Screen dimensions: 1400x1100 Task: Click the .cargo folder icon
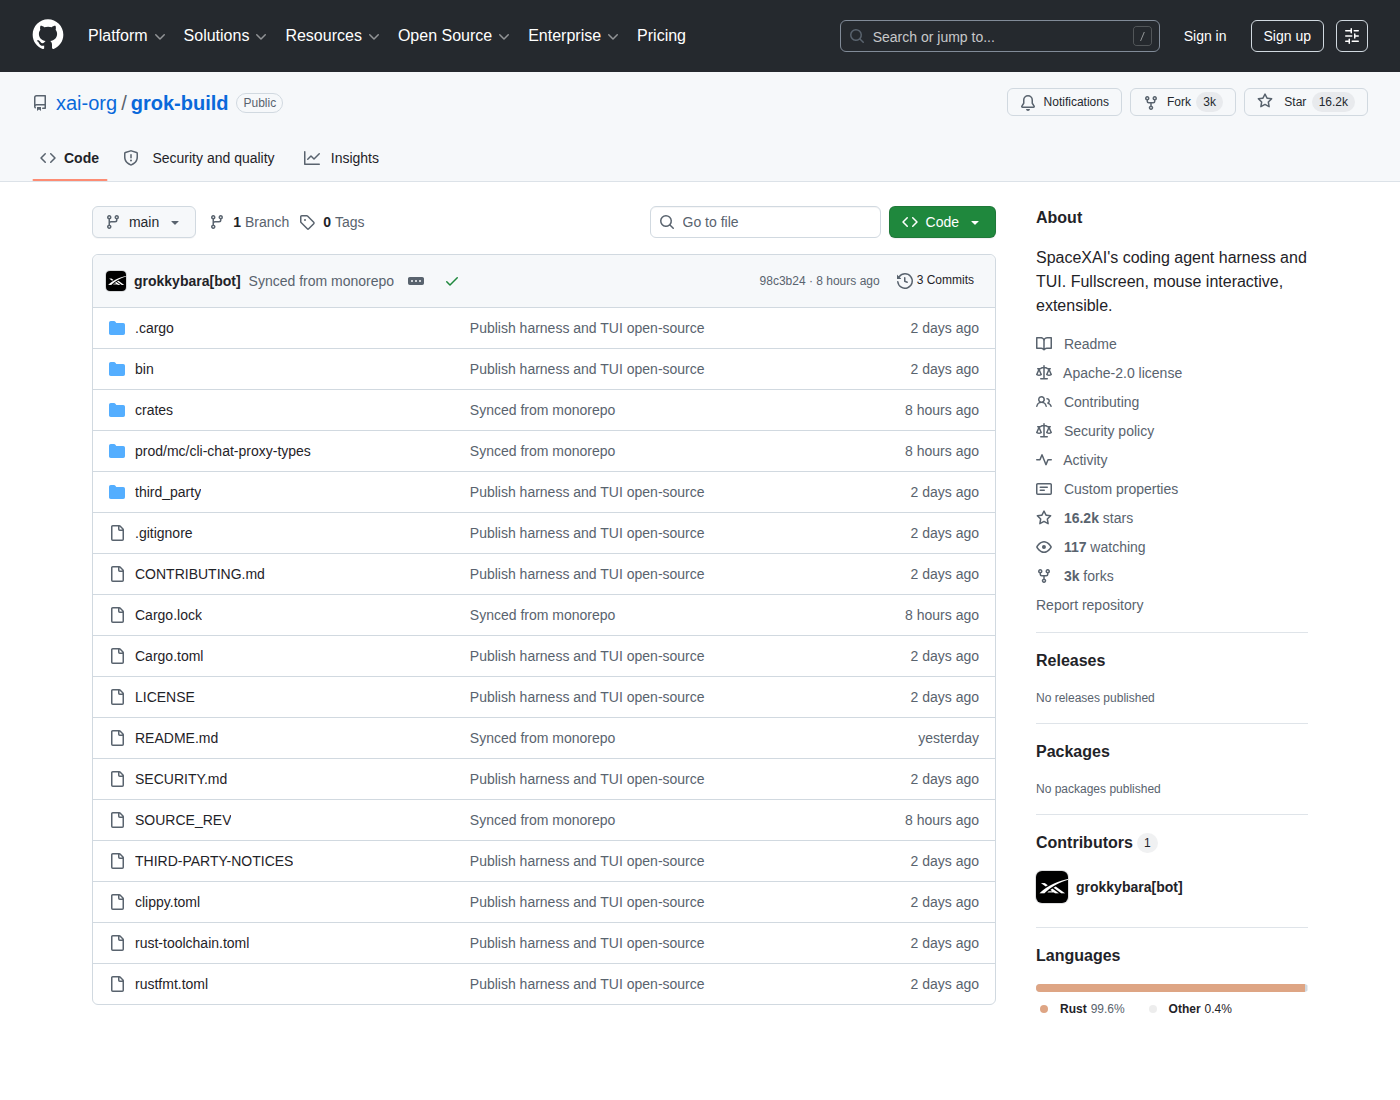click(x=117, y=328)
